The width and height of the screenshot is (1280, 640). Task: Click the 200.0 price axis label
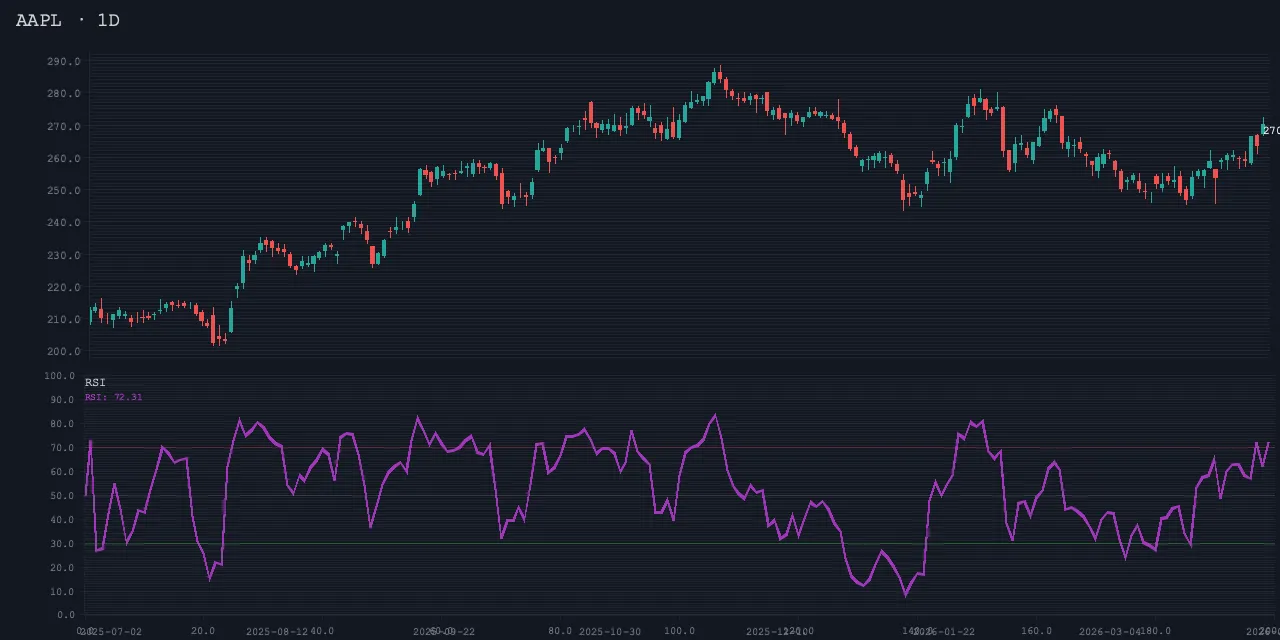coord(63,352)
